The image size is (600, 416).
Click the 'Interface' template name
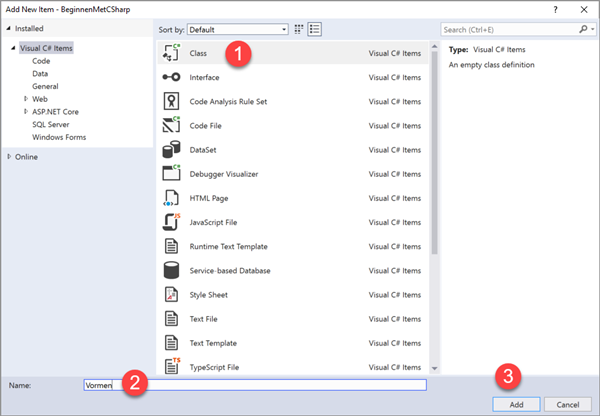204,77
